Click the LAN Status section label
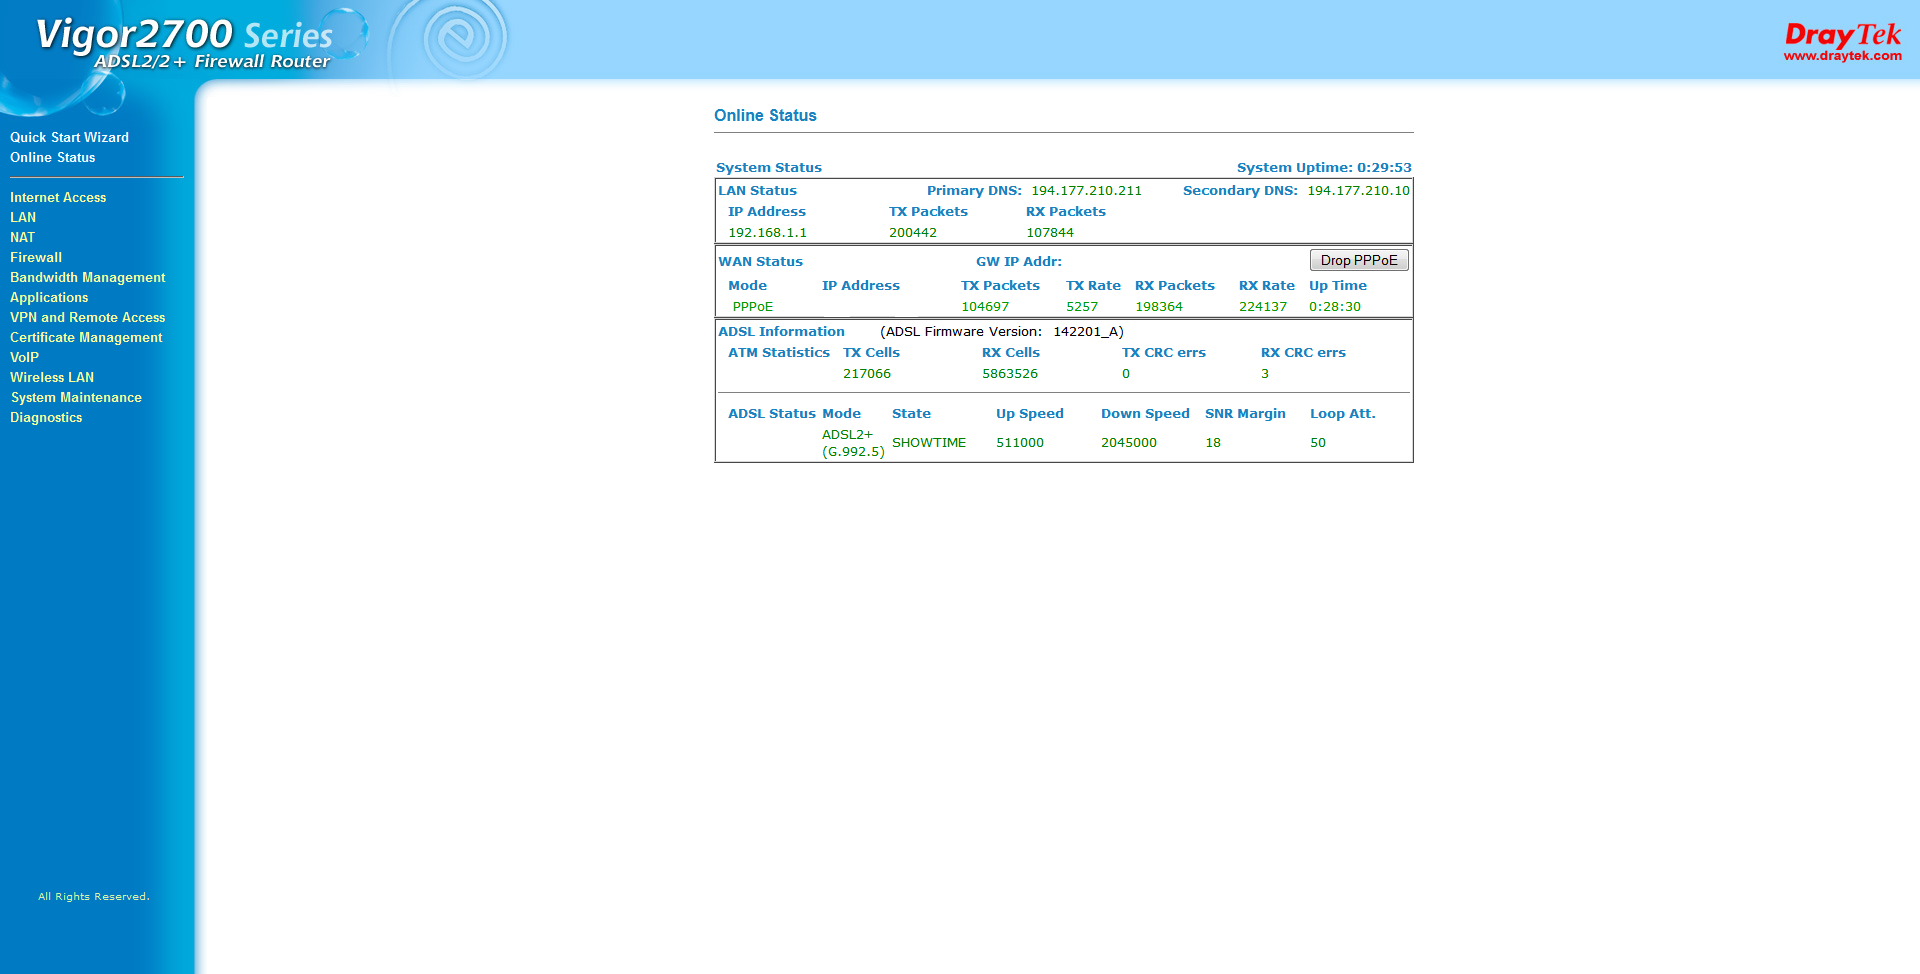 [757, 191]
